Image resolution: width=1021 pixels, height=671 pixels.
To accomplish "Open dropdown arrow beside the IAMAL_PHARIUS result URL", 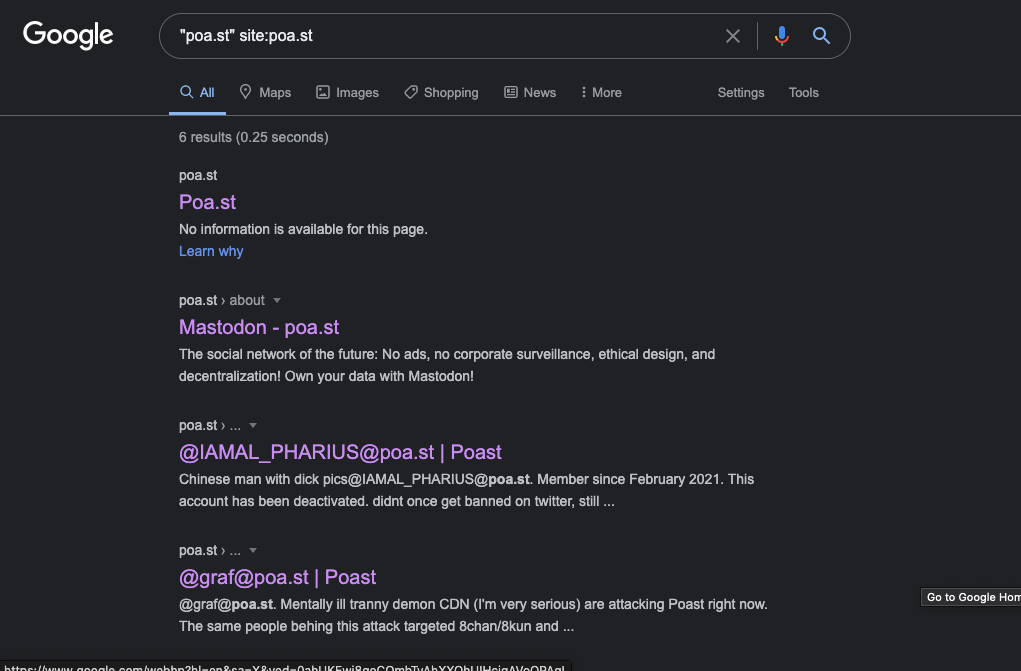I will (x=253, y=425).
